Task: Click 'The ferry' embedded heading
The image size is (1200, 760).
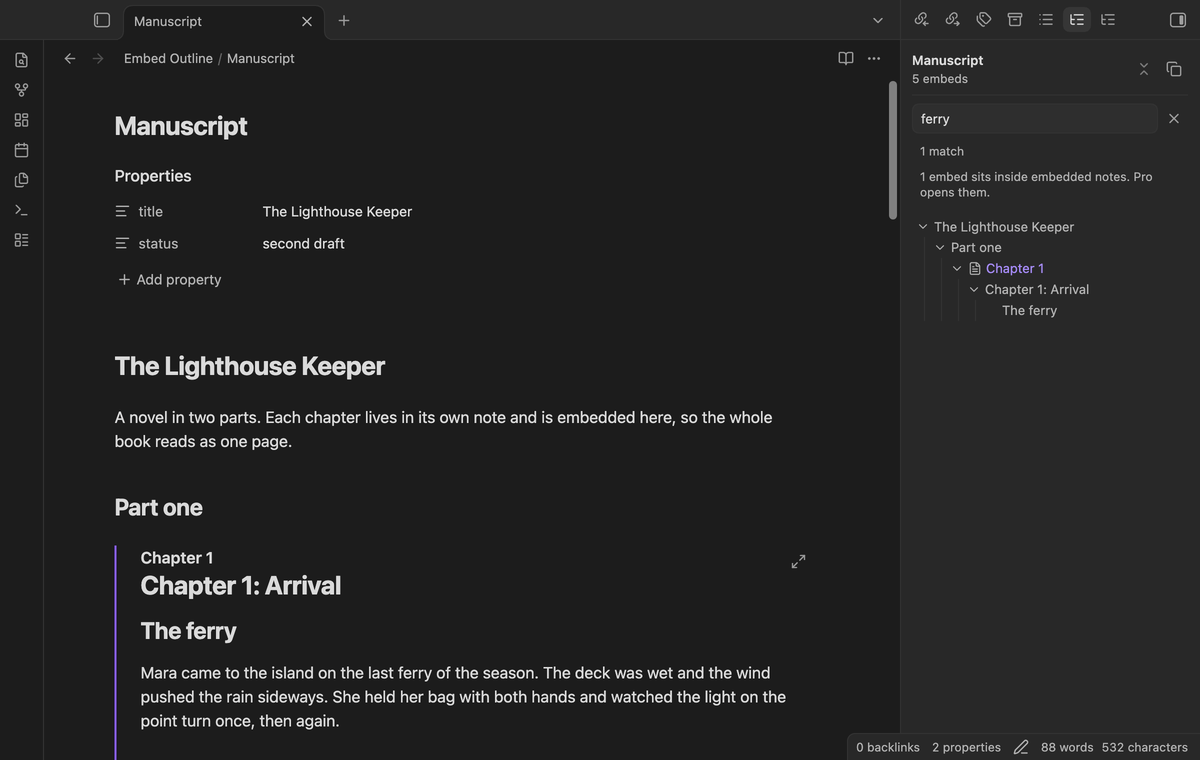Action: coord(189,631)
